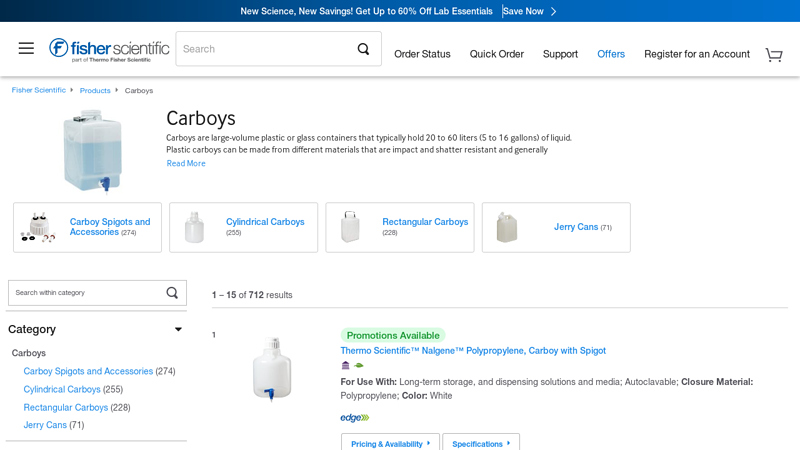Click Read More under Carboys description

click(186, 163)
